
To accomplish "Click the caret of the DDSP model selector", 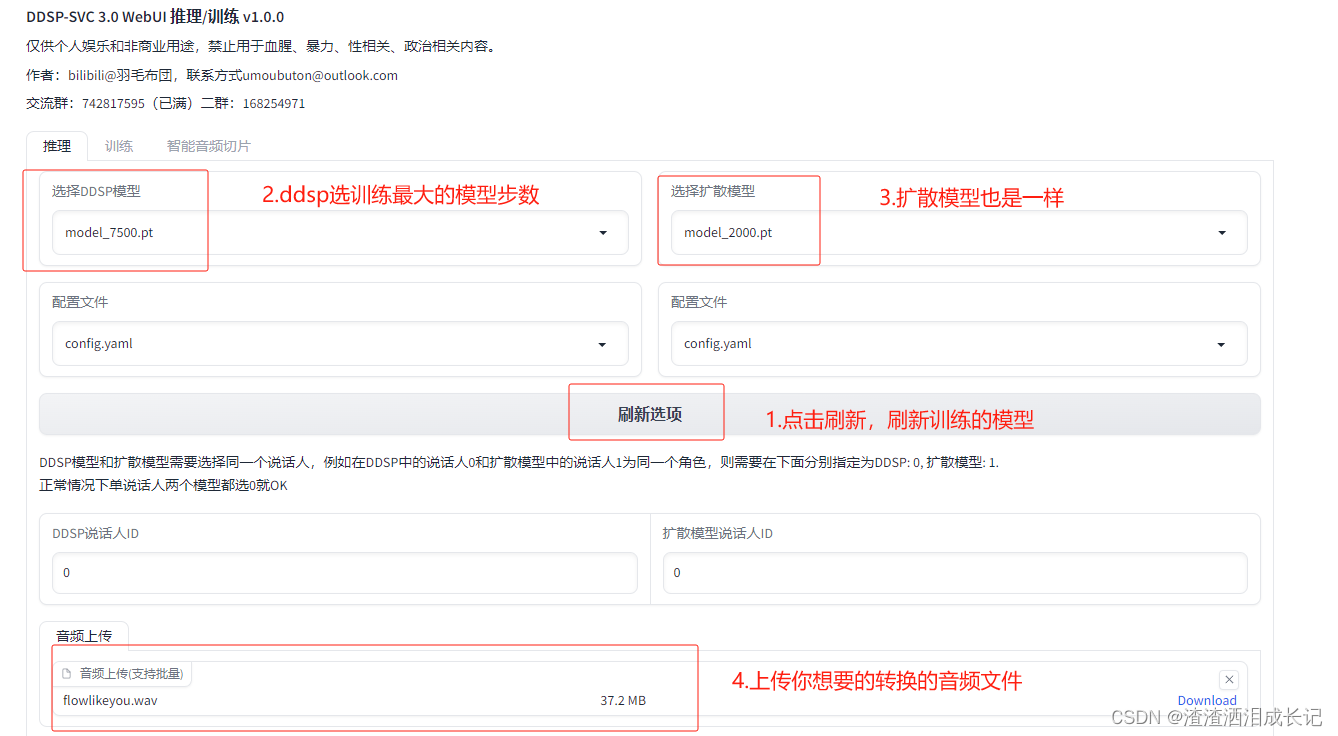I will (603, 232).
